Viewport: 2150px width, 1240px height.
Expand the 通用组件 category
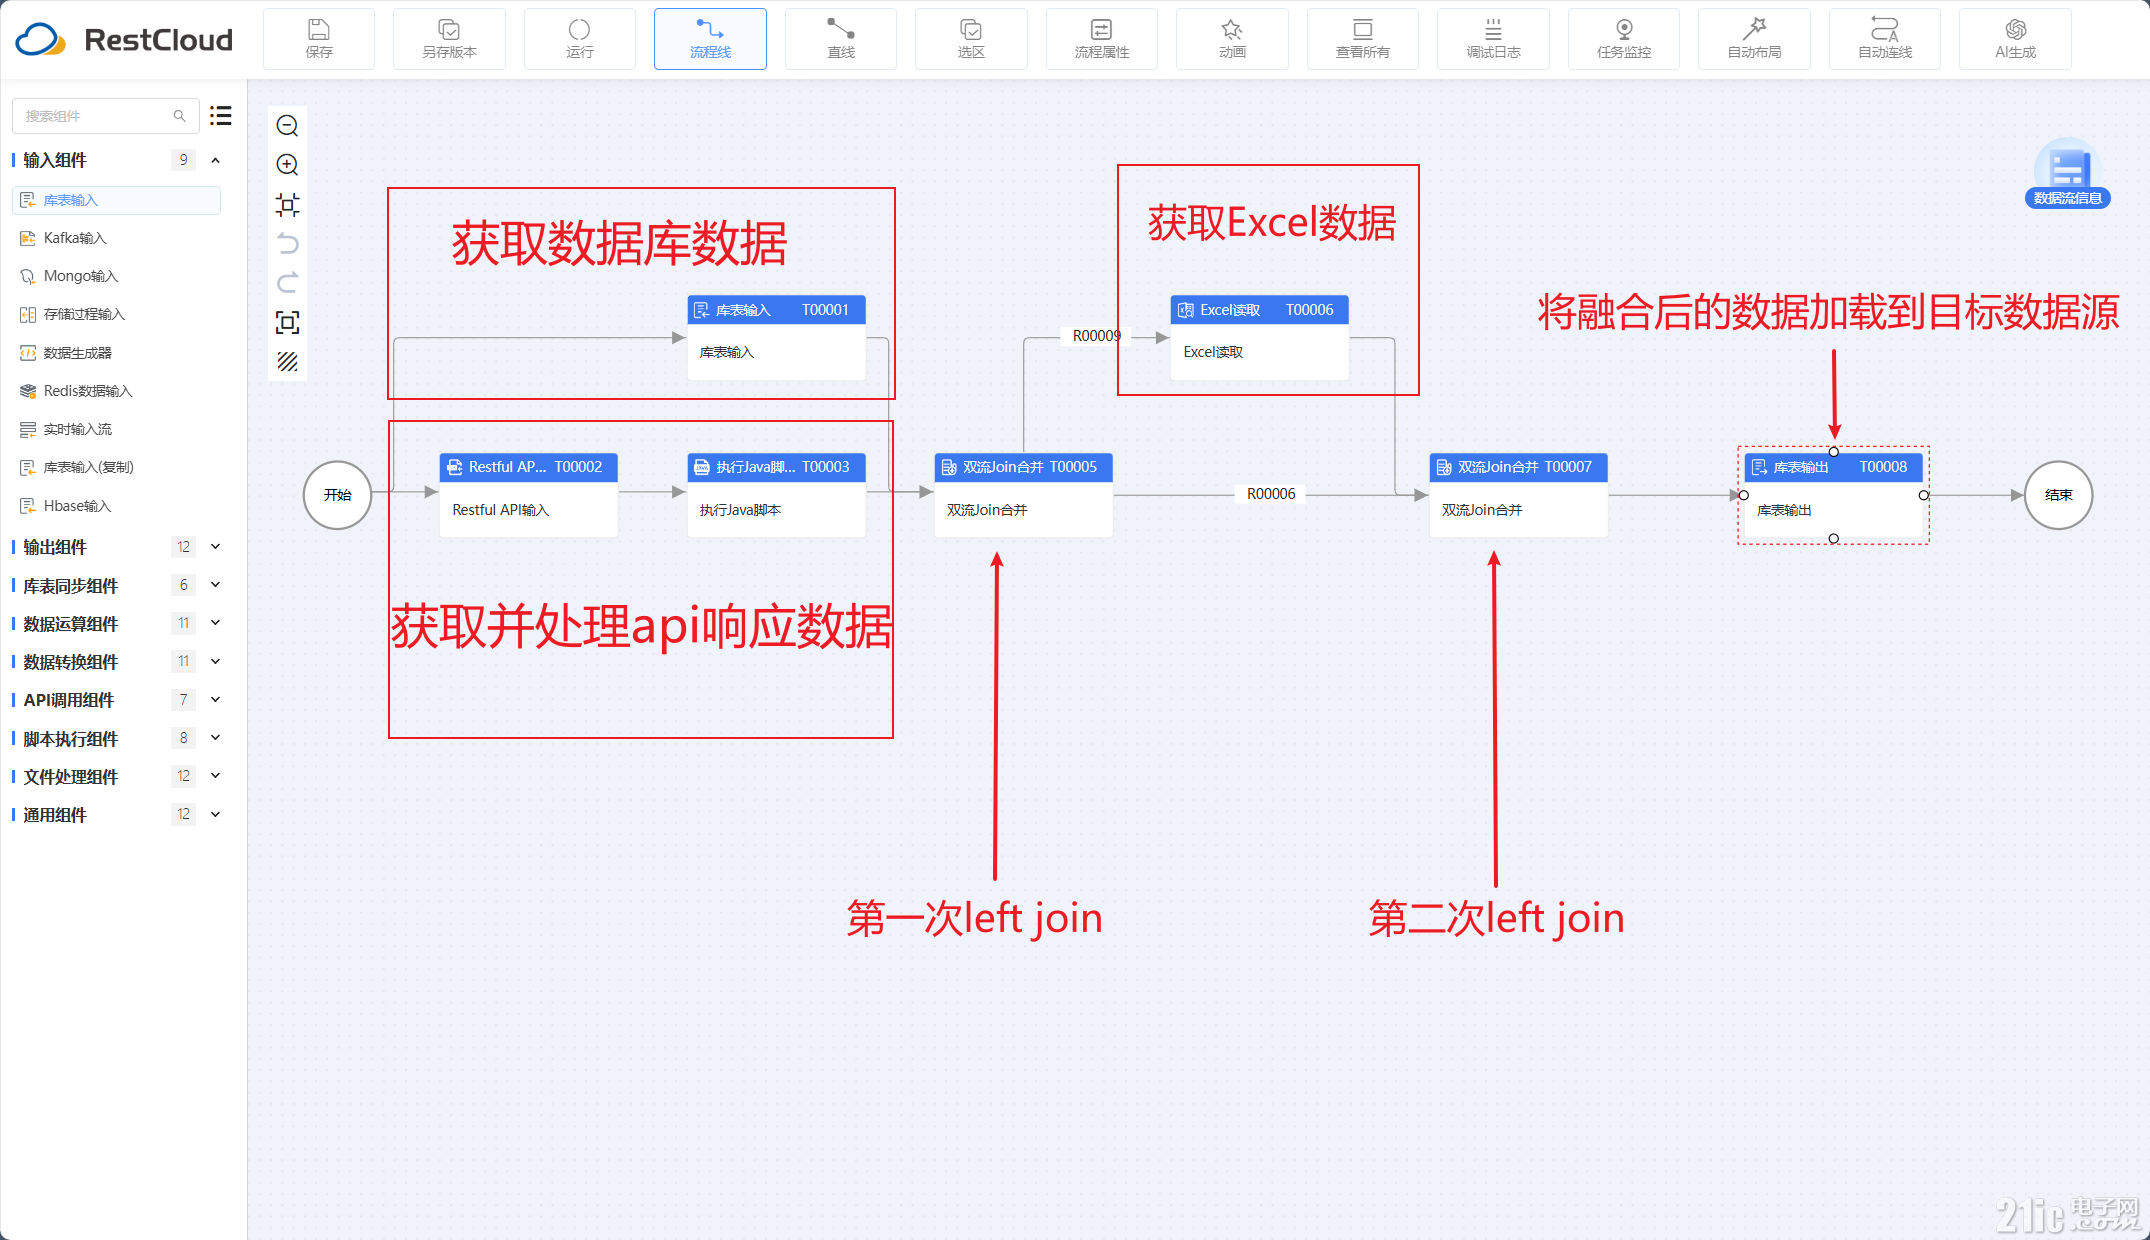click(x=215, y=814)
